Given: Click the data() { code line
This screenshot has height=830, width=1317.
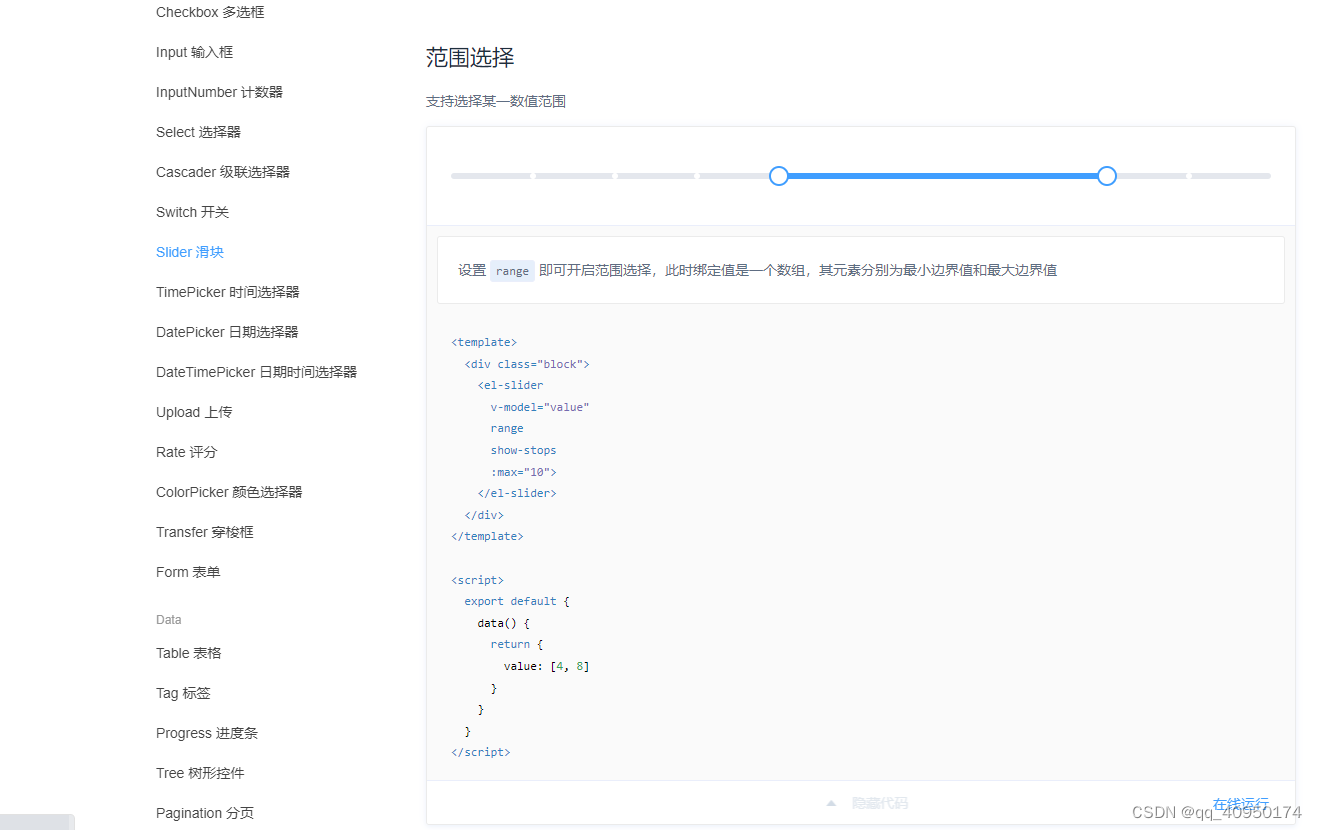Looking at the screenshot, I should 503,623.
